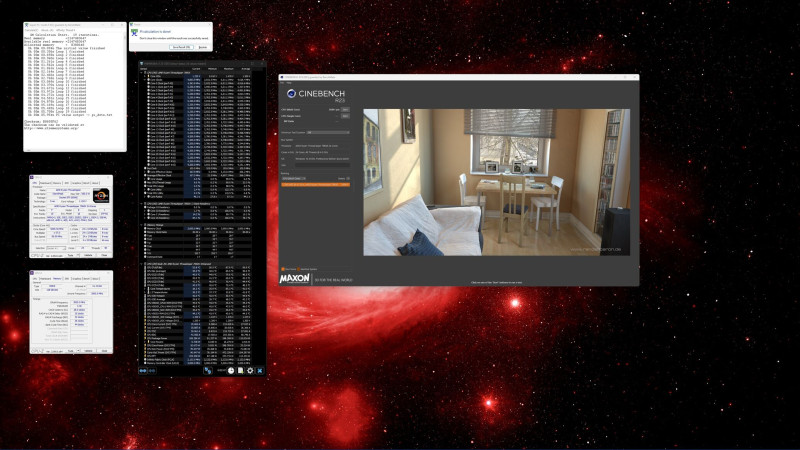Open HWiNFO sensor settings gear

point(250,370)
